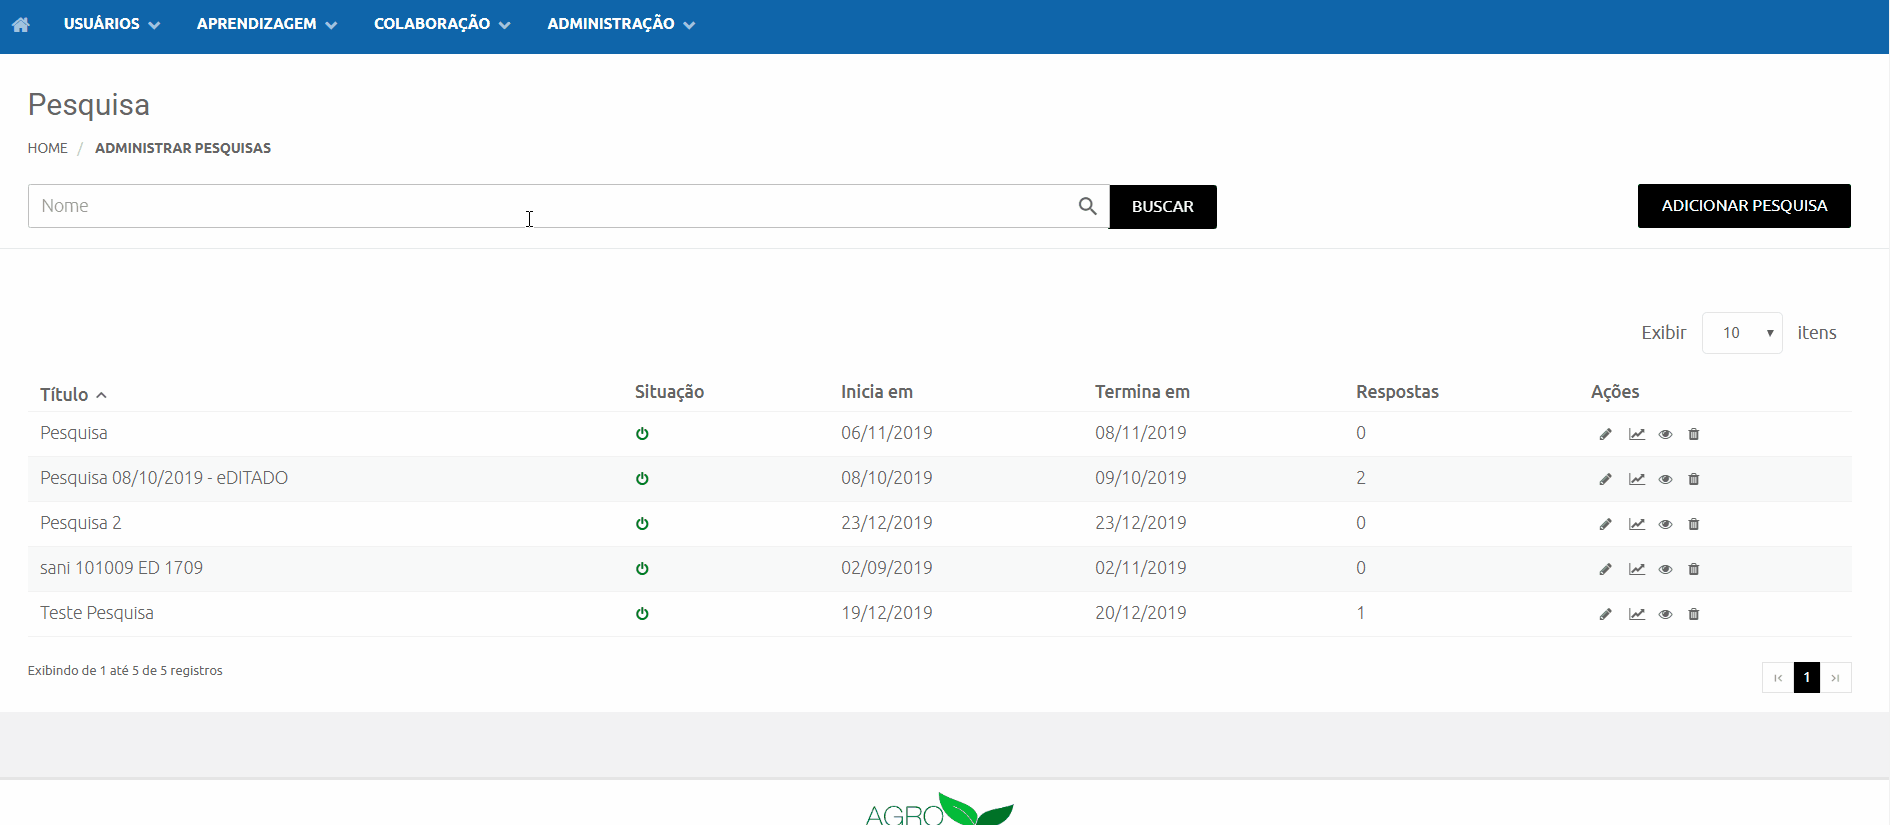Screen dimensions: 1890x825
Task: Edit 'Pesquisa 08/10/2019 - eDITADO' with pencil icon
Action: 1605,479
